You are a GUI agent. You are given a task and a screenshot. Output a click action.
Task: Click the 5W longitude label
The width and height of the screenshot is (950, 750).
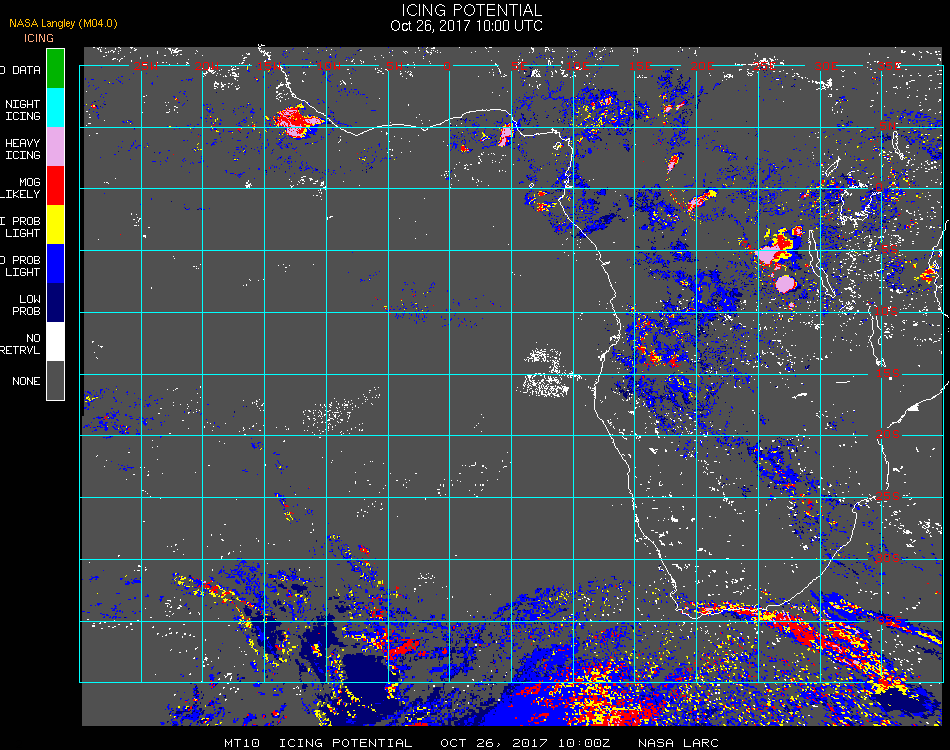tap(394, 66)
